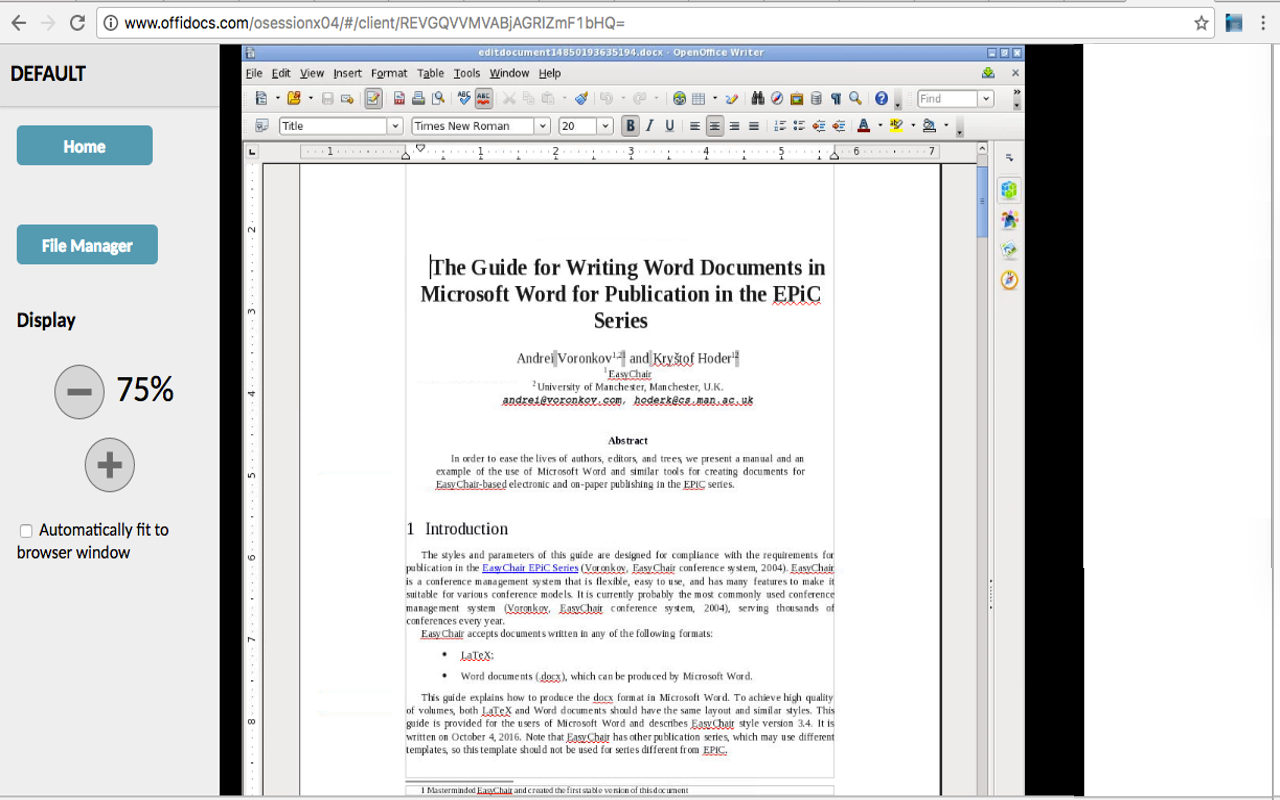Viewport: 1280px width, 800px height.
Task: Click the File Manager button
Action: click(x=87, y=244)
